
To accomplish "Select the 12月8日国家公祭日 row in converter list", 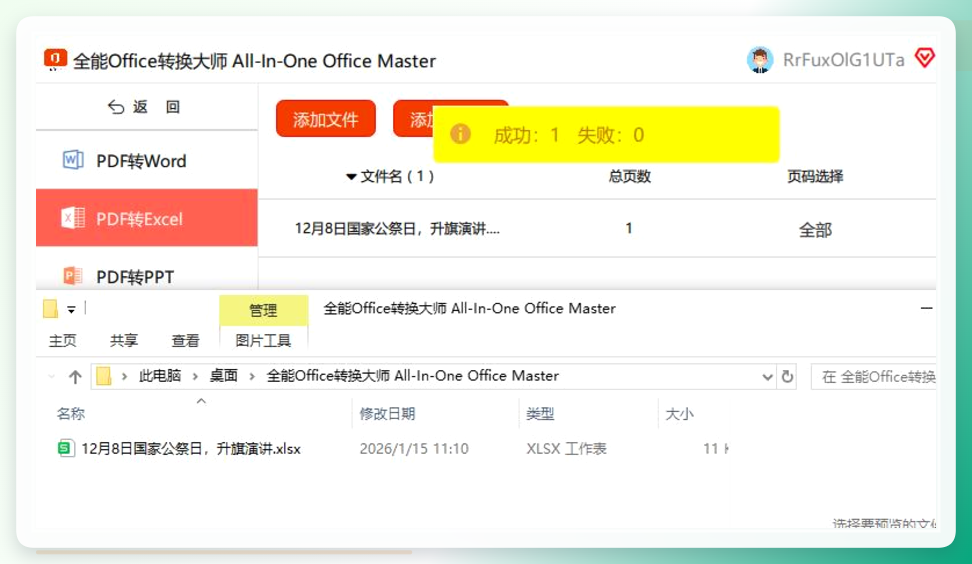I will [597, 229].
